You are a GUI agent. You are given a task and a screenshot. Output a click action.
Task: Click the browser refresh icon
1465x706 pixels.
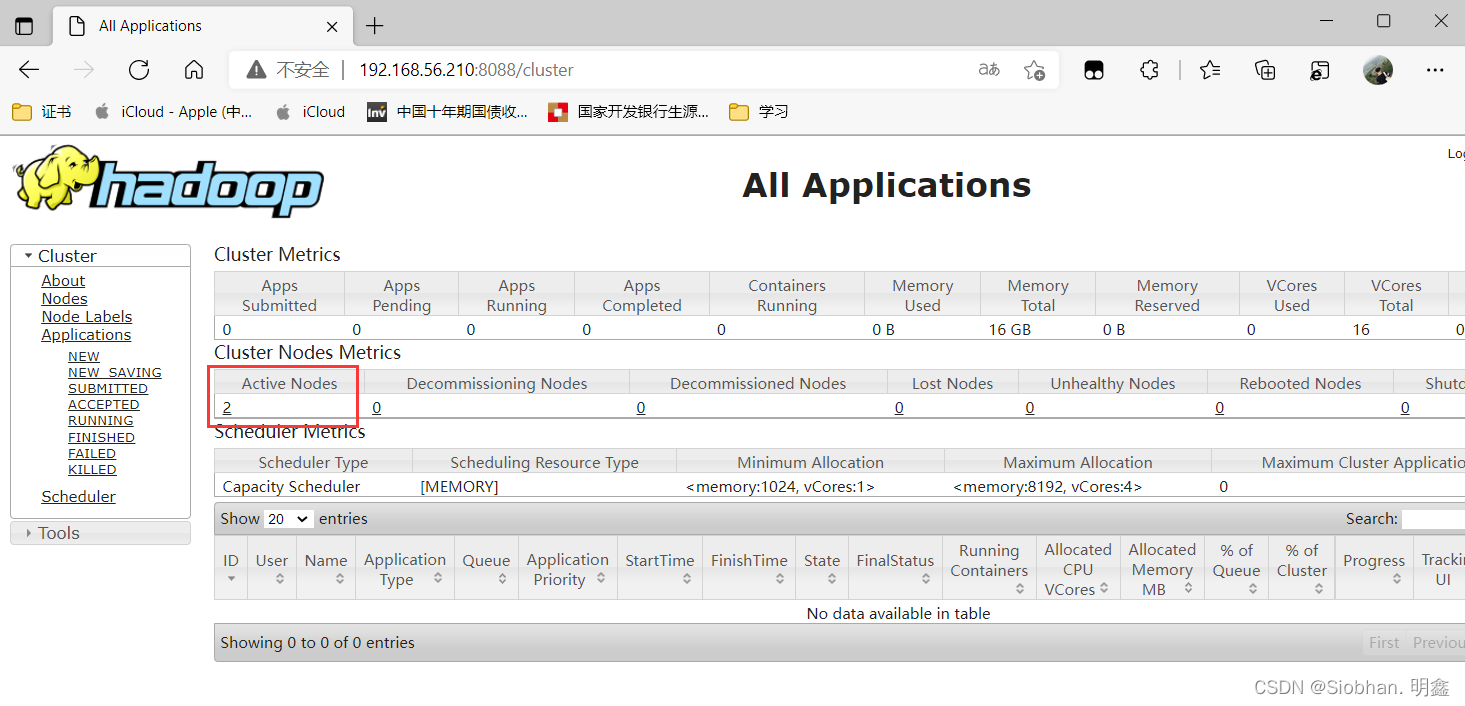tap(139, 70)
